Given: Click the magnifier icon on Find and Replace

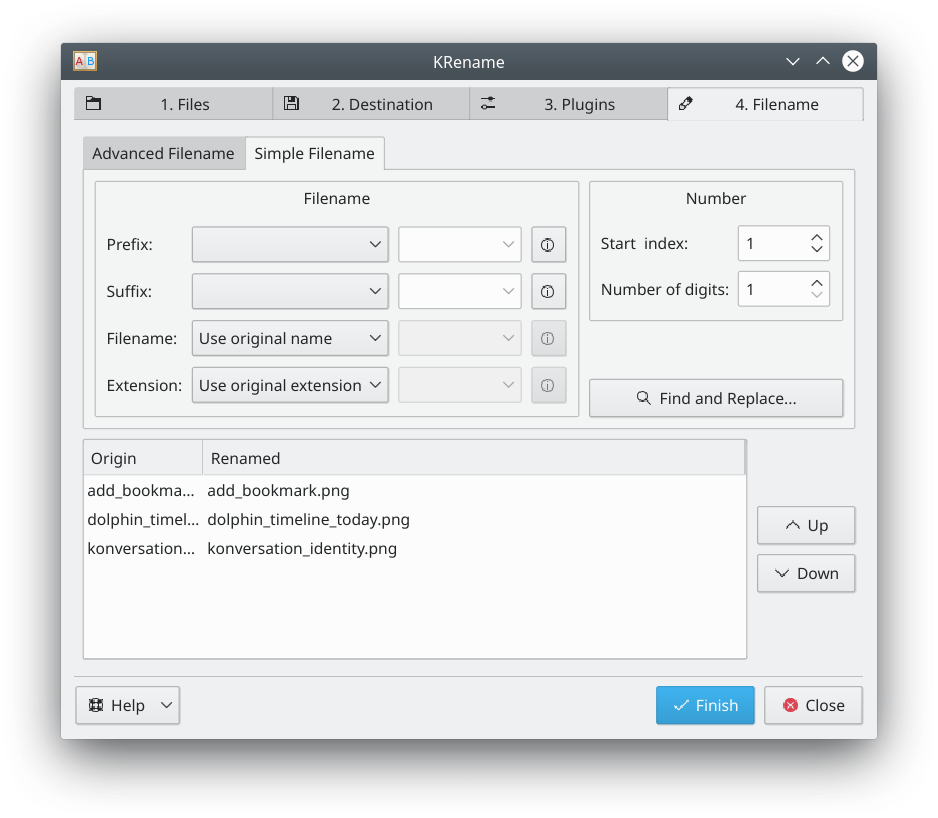Looking at the screenshot, I should pyautogui.click(x=644, y=398).
